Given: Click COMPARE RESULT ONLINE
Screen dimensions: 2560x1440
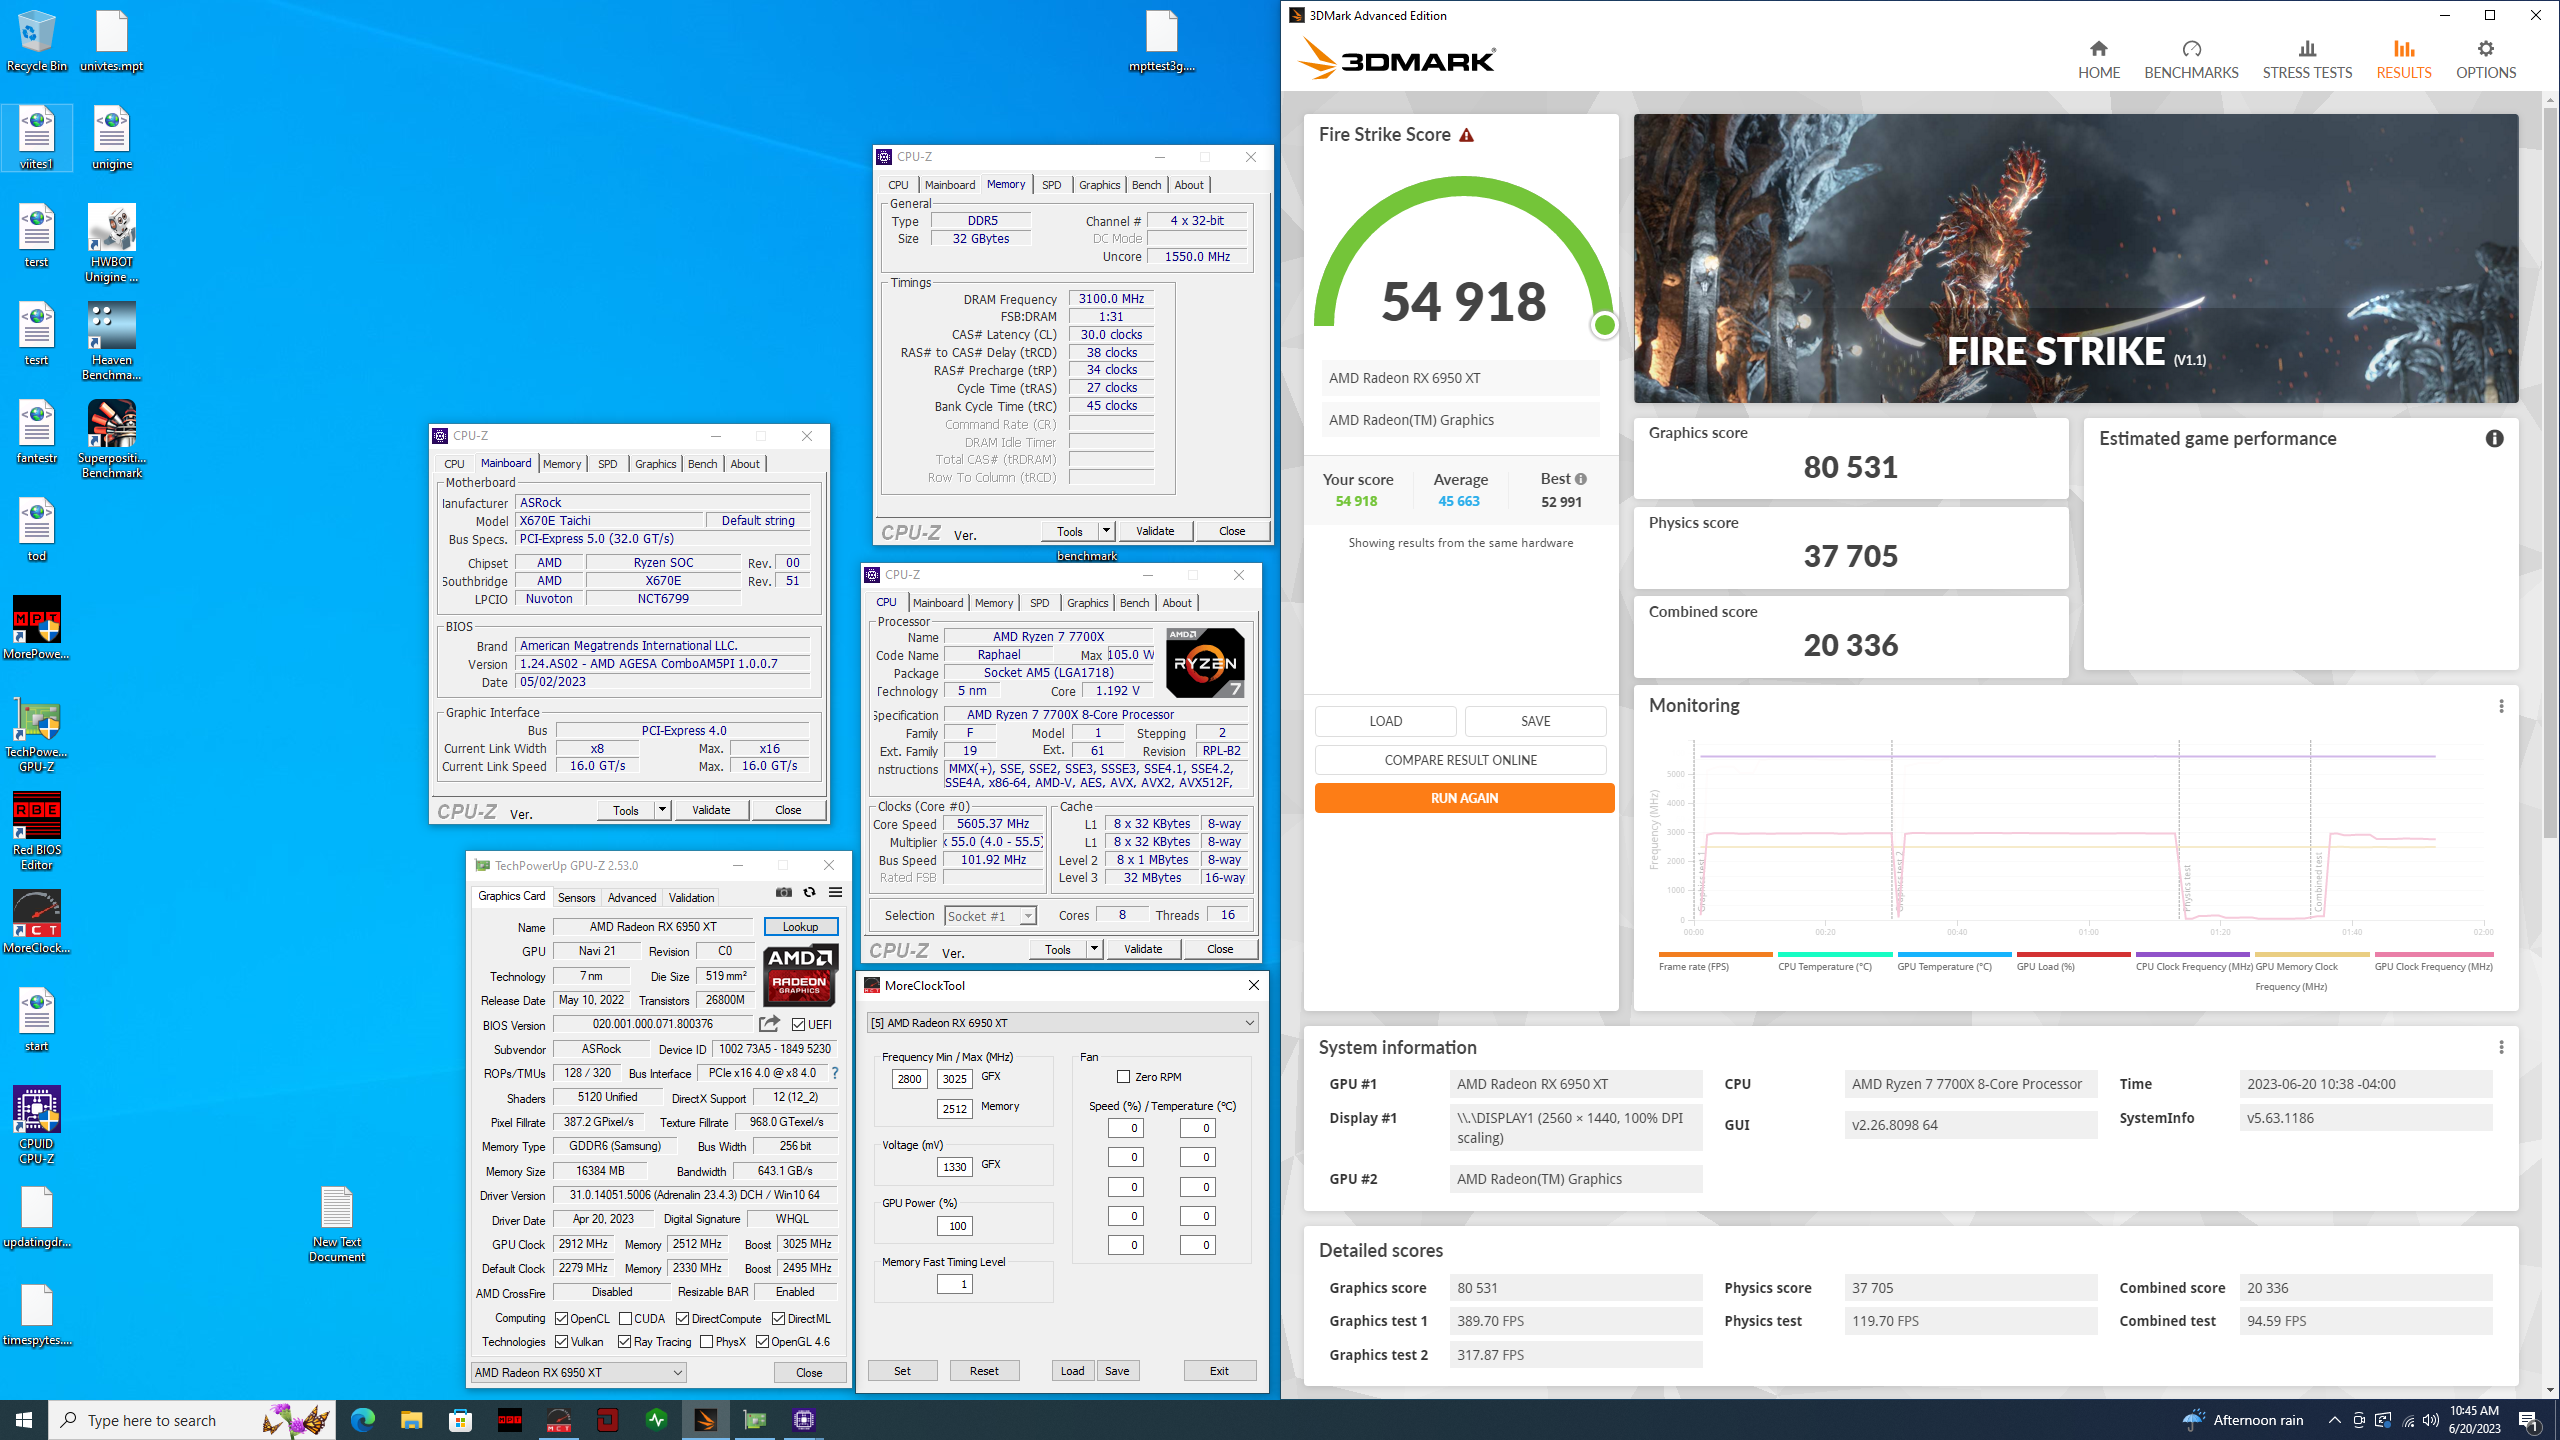Looking at the screenshot, I should [1460, 760].
